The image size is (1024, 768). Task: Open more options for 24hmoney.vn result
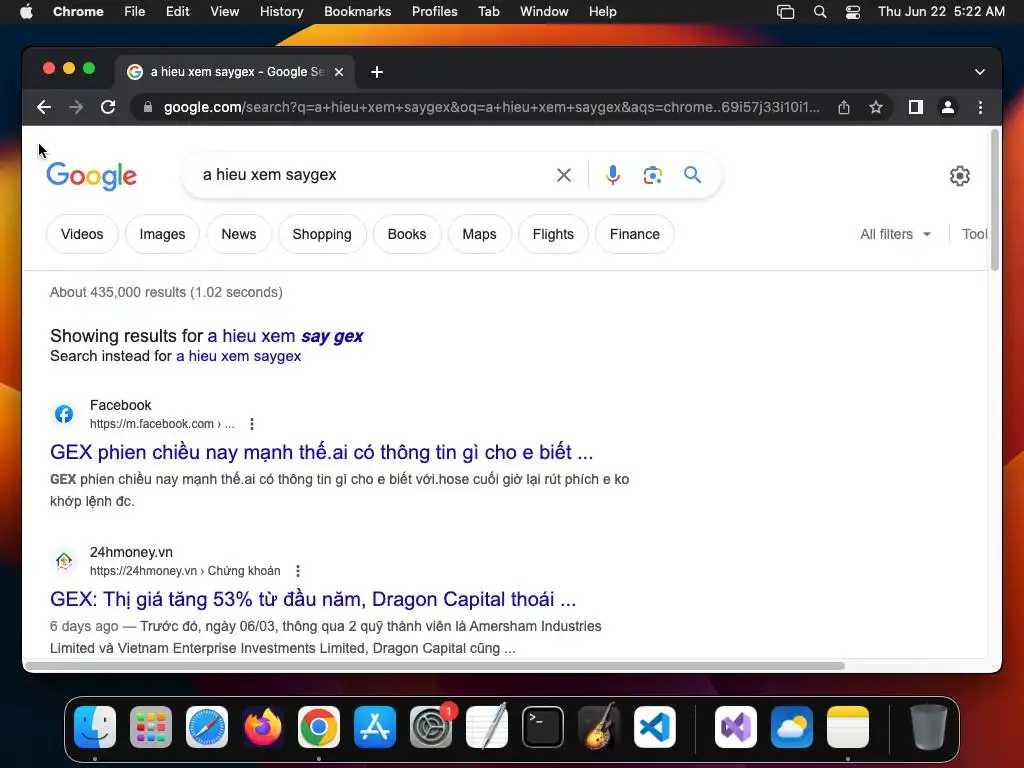tap(298, 571)
